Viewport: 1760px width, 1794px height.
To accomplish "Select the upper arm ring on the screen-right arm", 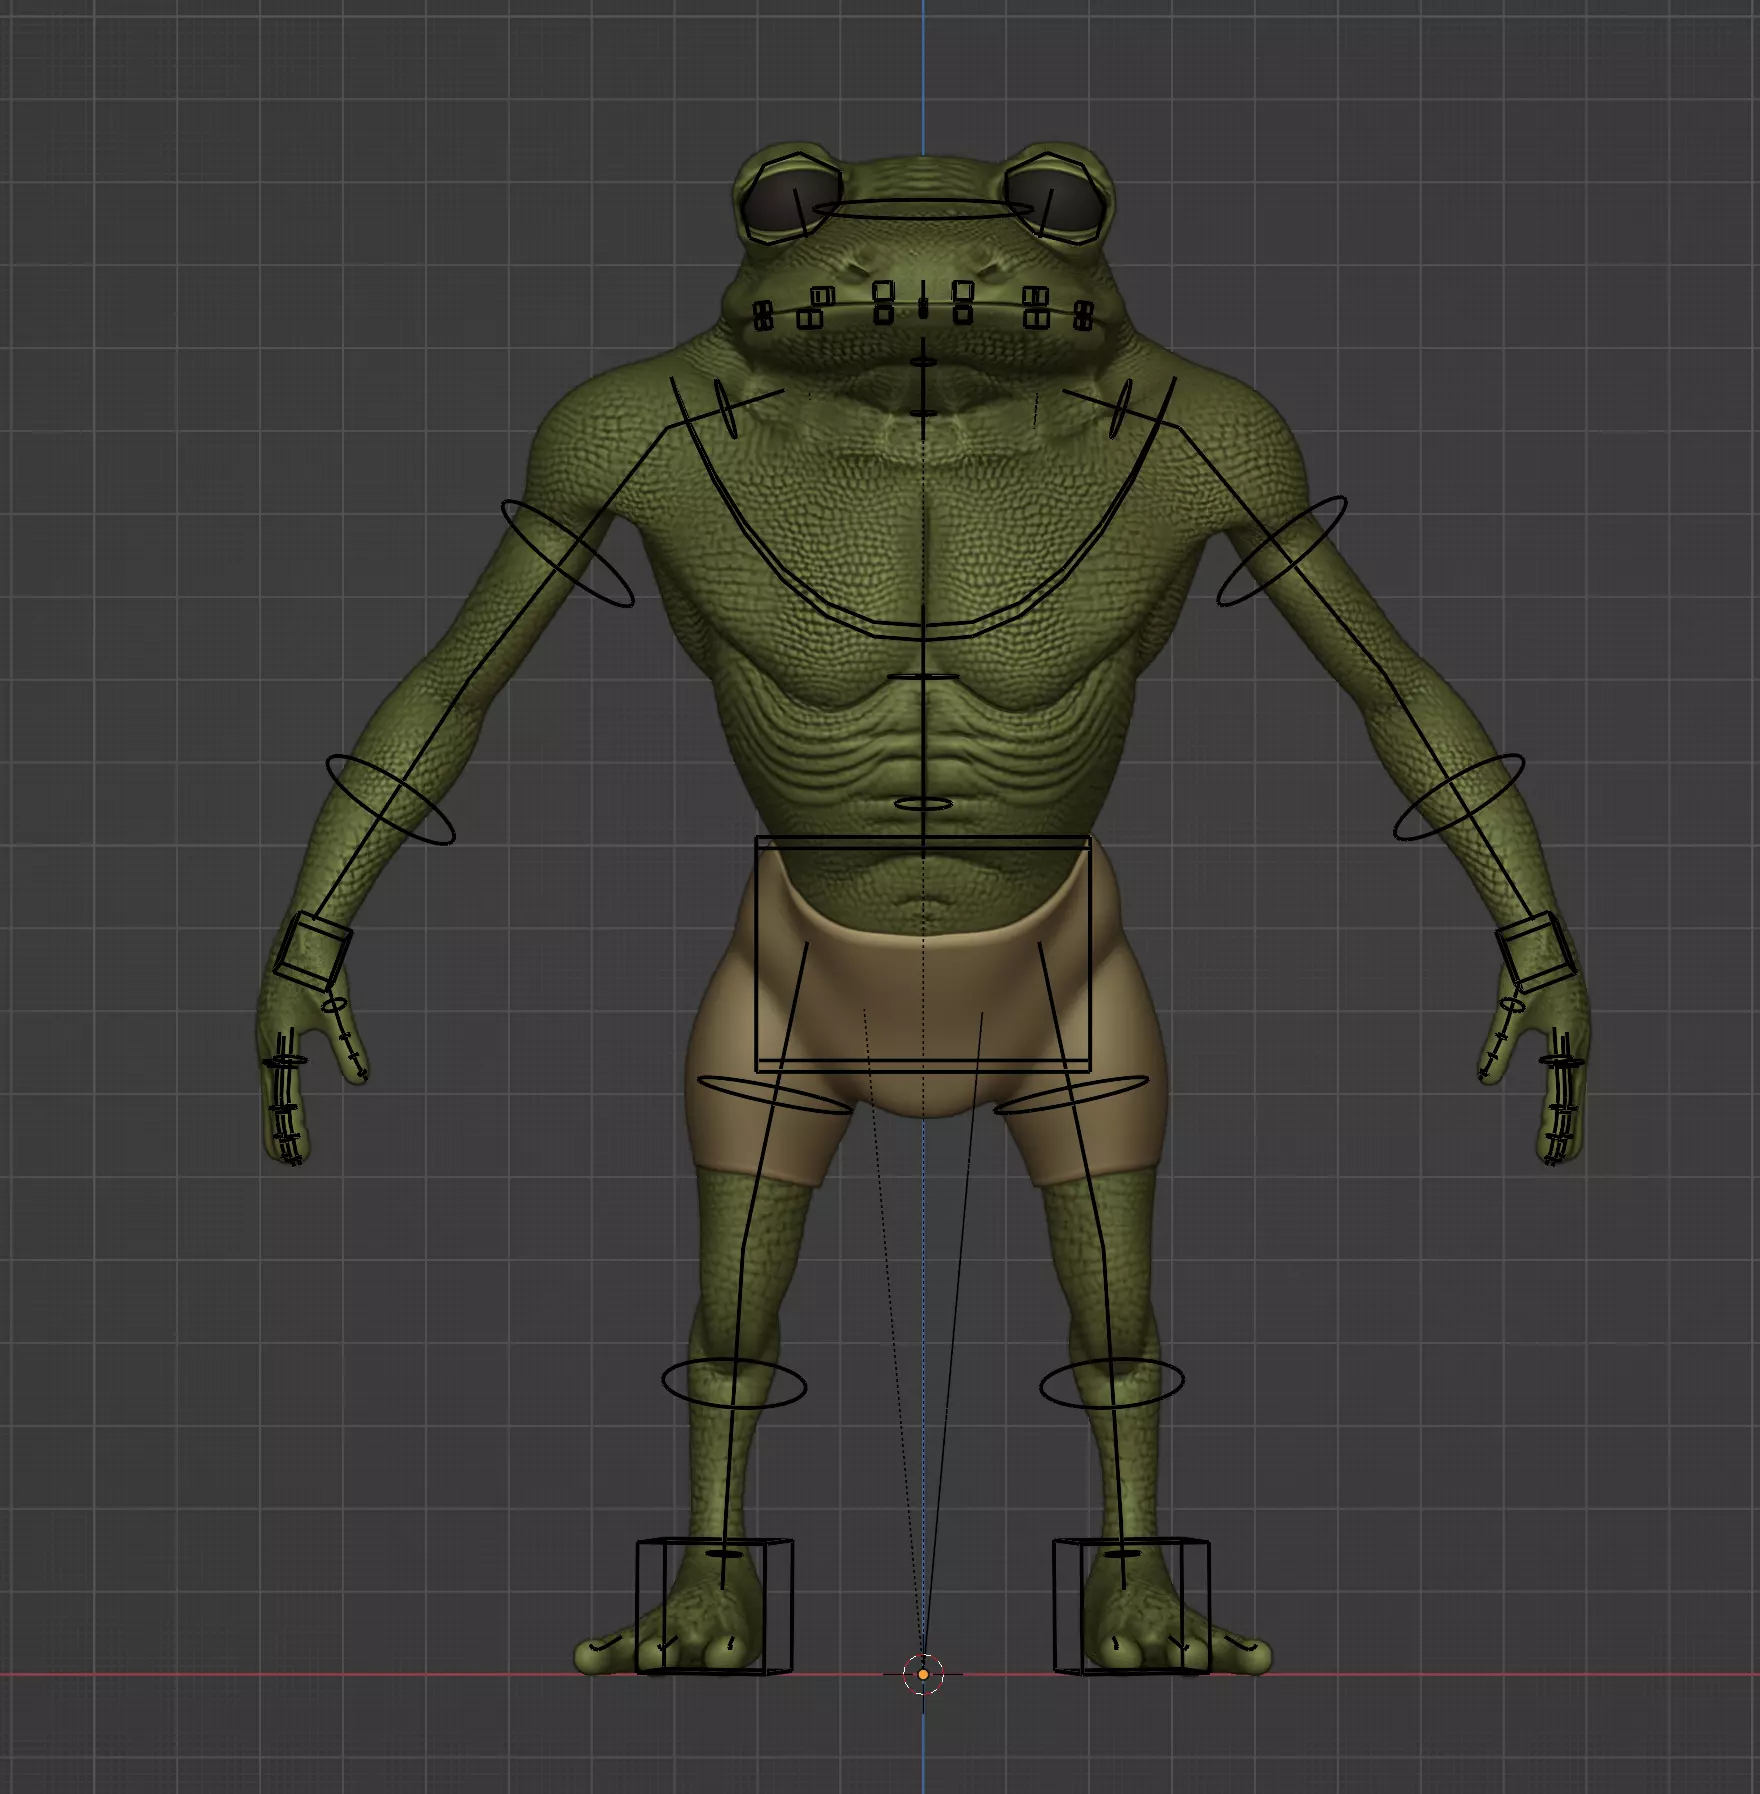I will (x=1281, y=551).
